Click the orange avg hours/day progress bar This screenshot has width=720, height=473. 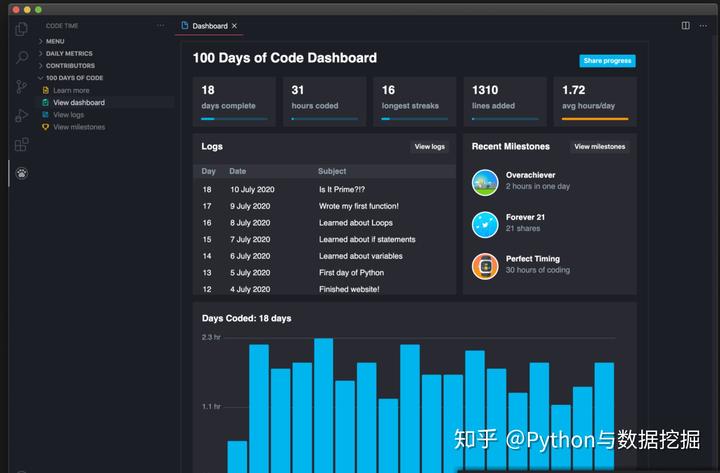click(x=595, y=119)
